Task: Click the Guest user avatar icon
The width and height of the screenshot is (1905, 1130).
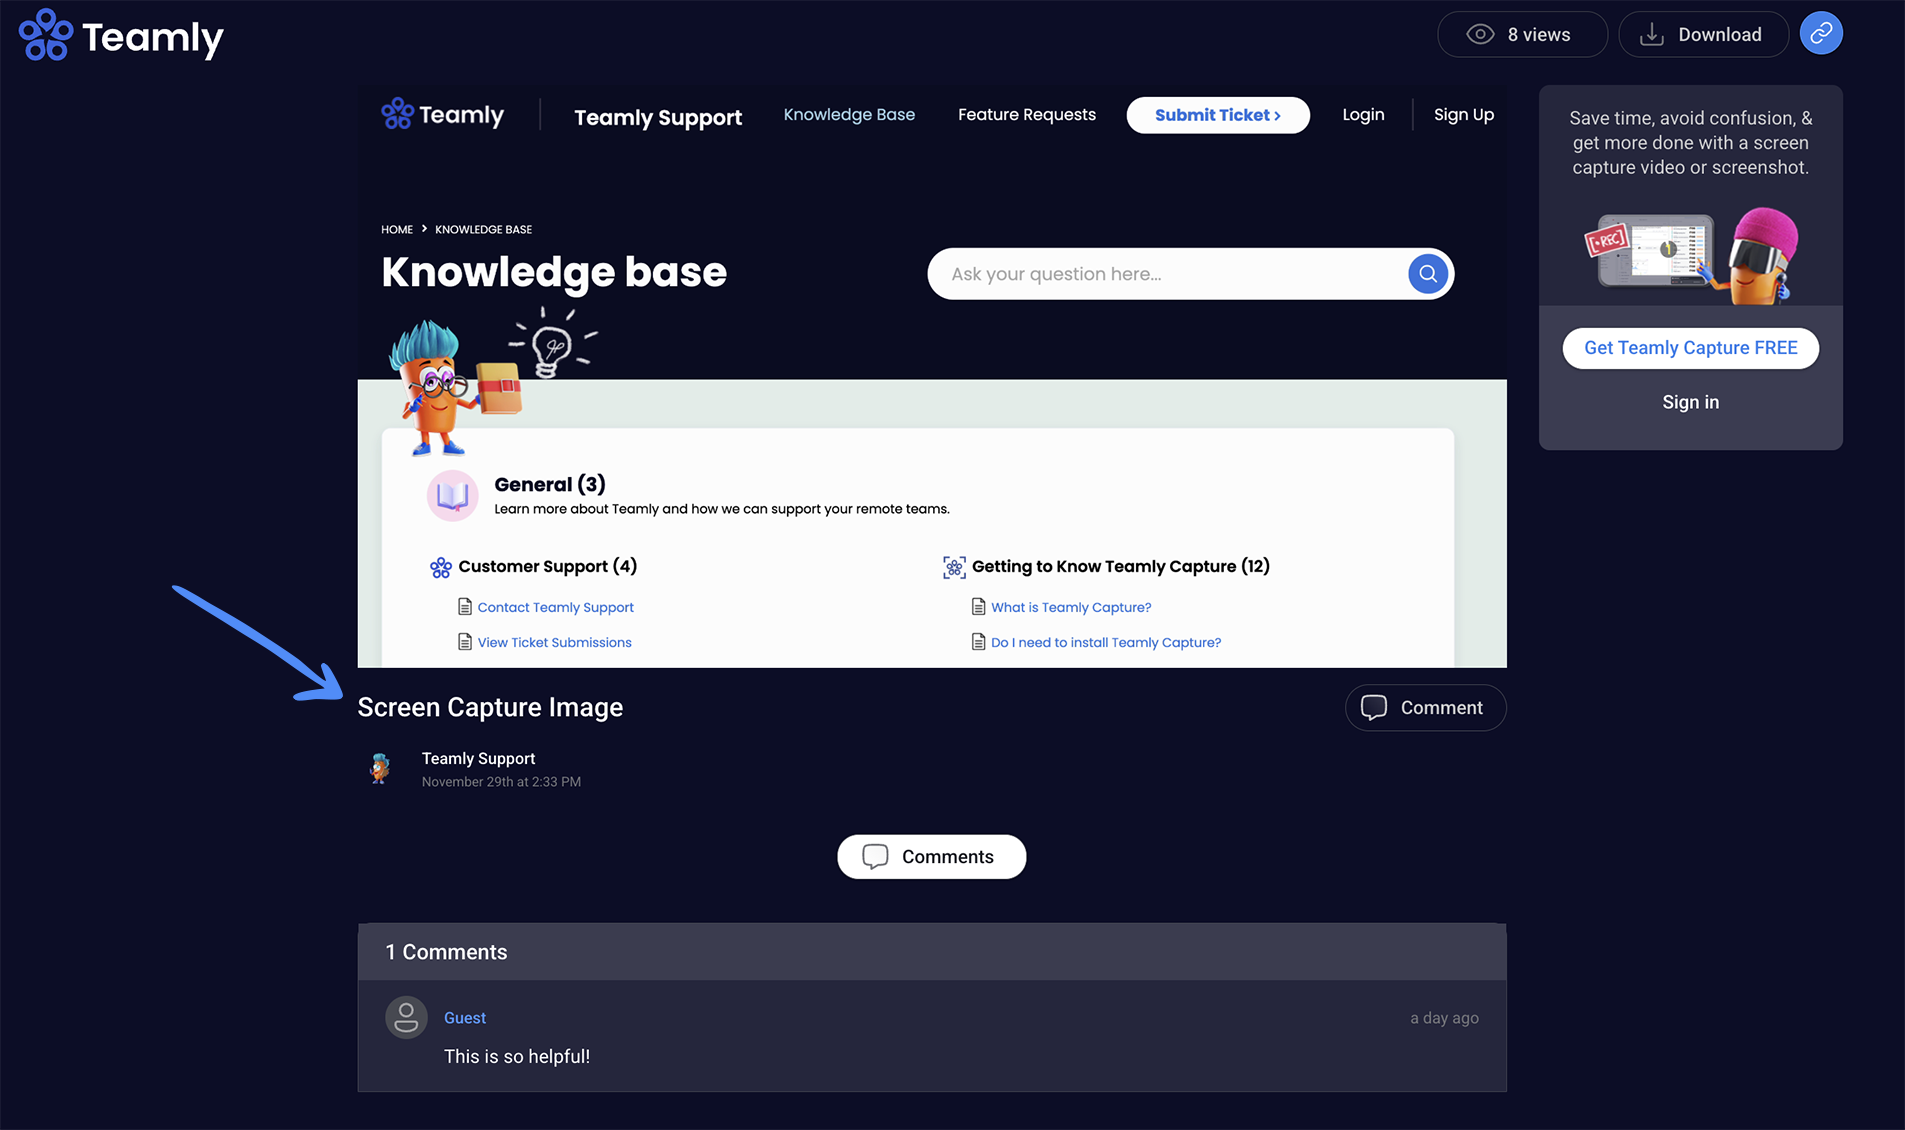Action: point(406,1018)
